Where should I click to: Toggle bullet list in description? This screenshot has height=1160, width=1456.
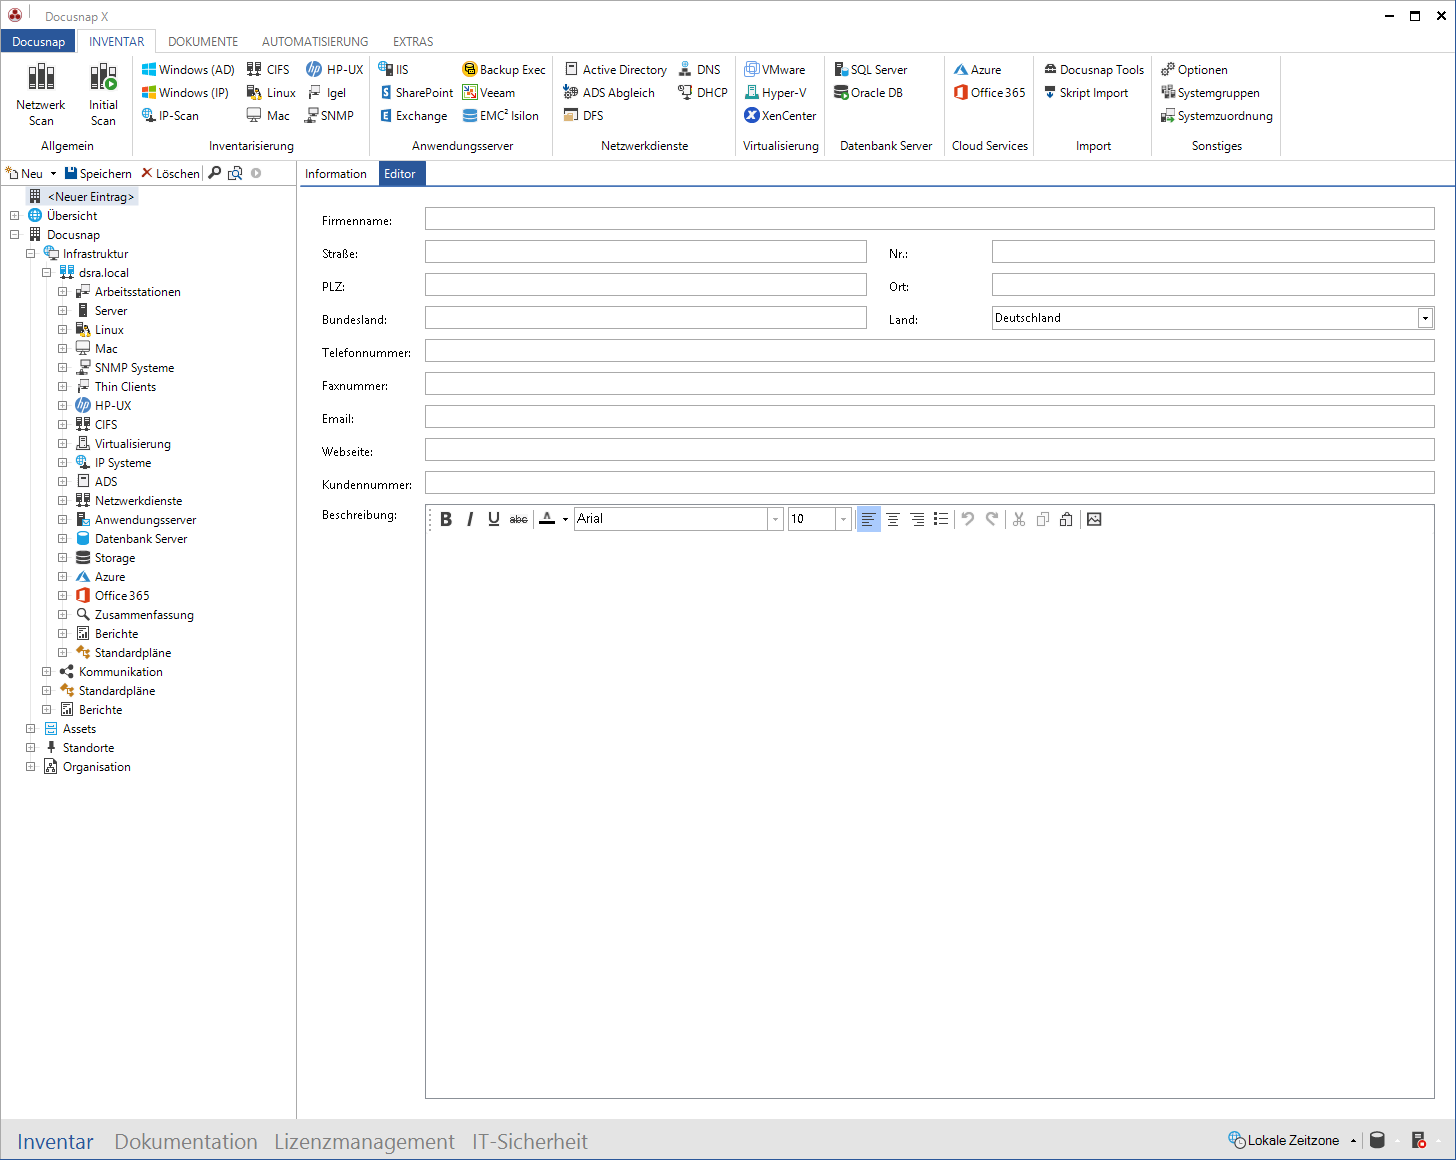point(941,519)
